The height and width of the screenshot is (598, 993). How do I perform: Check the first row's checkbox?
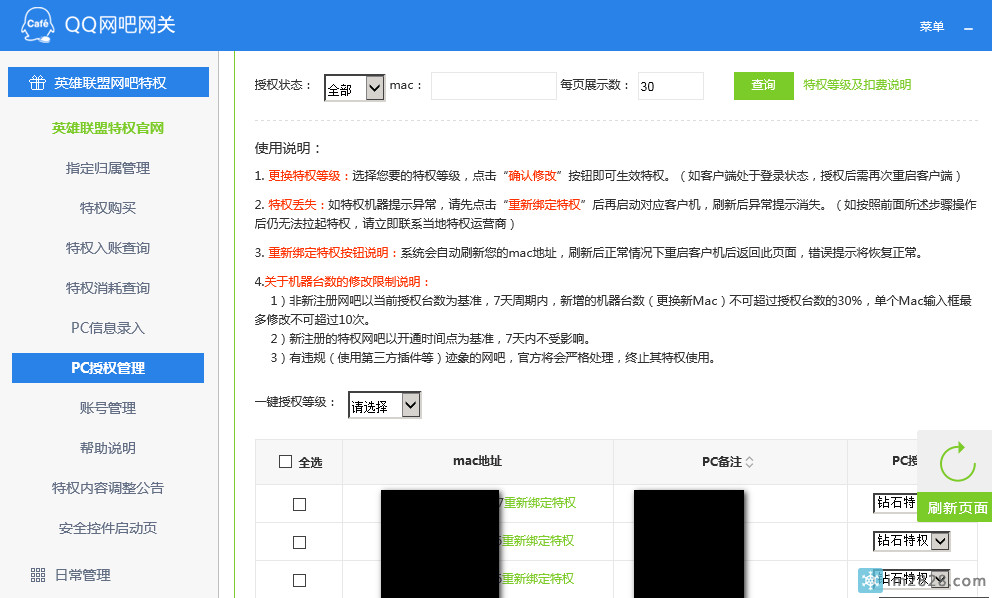(x=299, y=505)
